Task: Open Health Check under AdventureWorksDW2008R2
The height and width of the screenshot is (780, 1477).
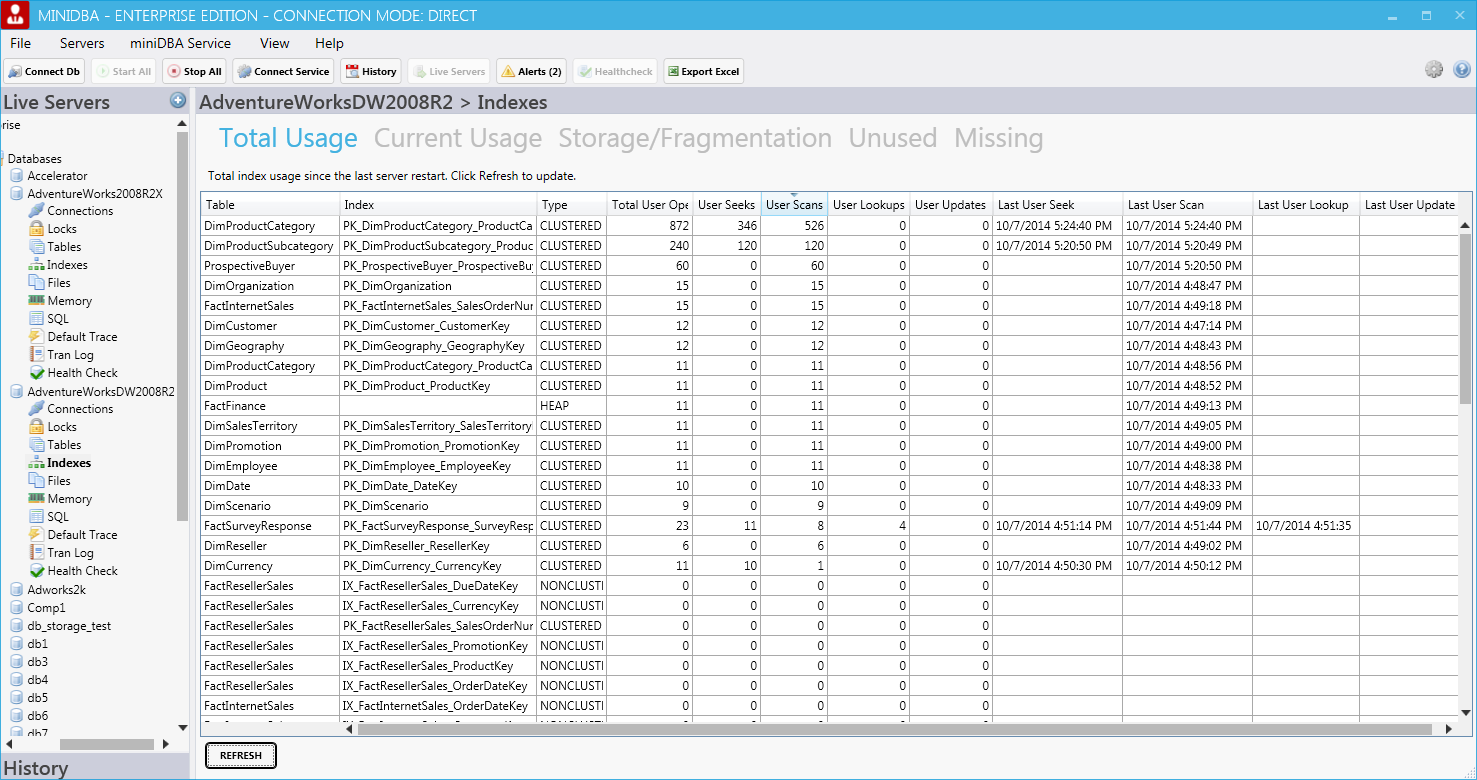Action: (82, 571)
